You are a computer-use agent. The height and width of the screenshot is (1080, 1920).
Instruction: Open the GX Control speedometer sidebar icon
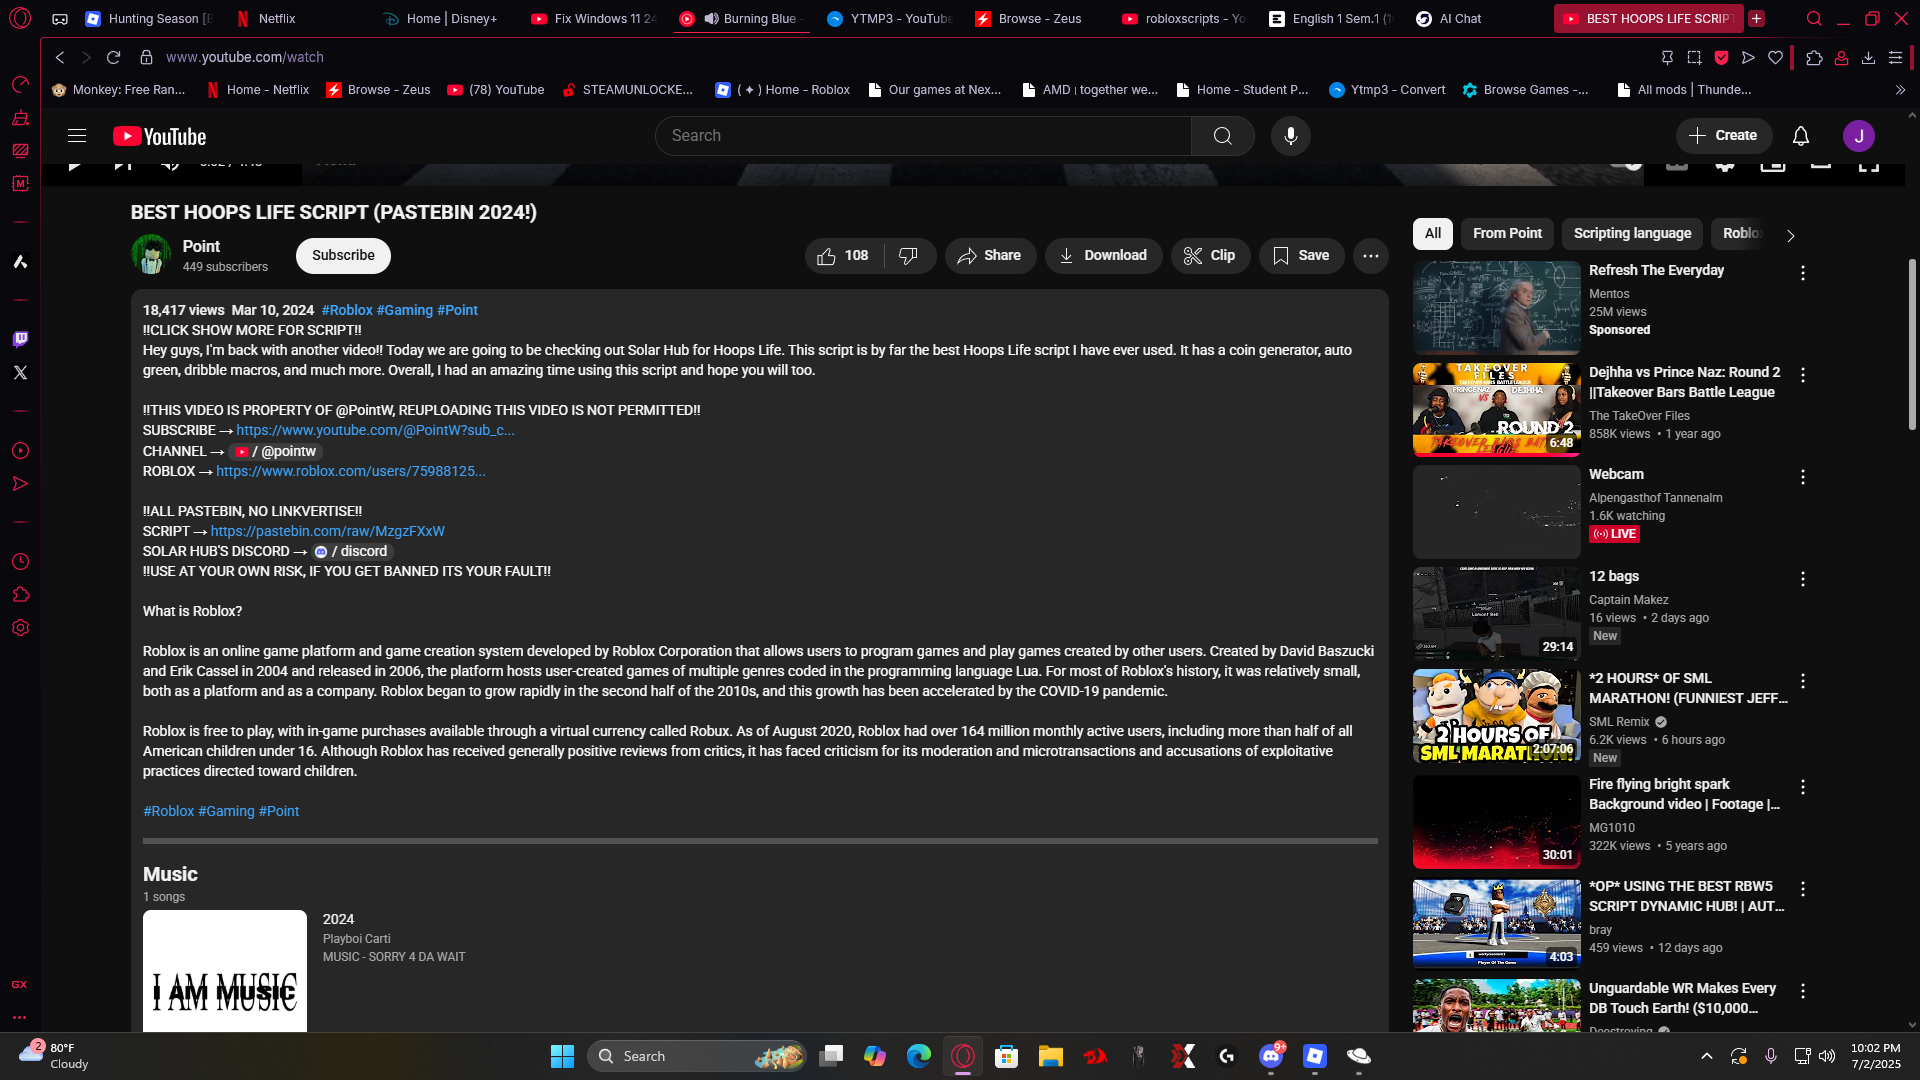coord(20,85)
